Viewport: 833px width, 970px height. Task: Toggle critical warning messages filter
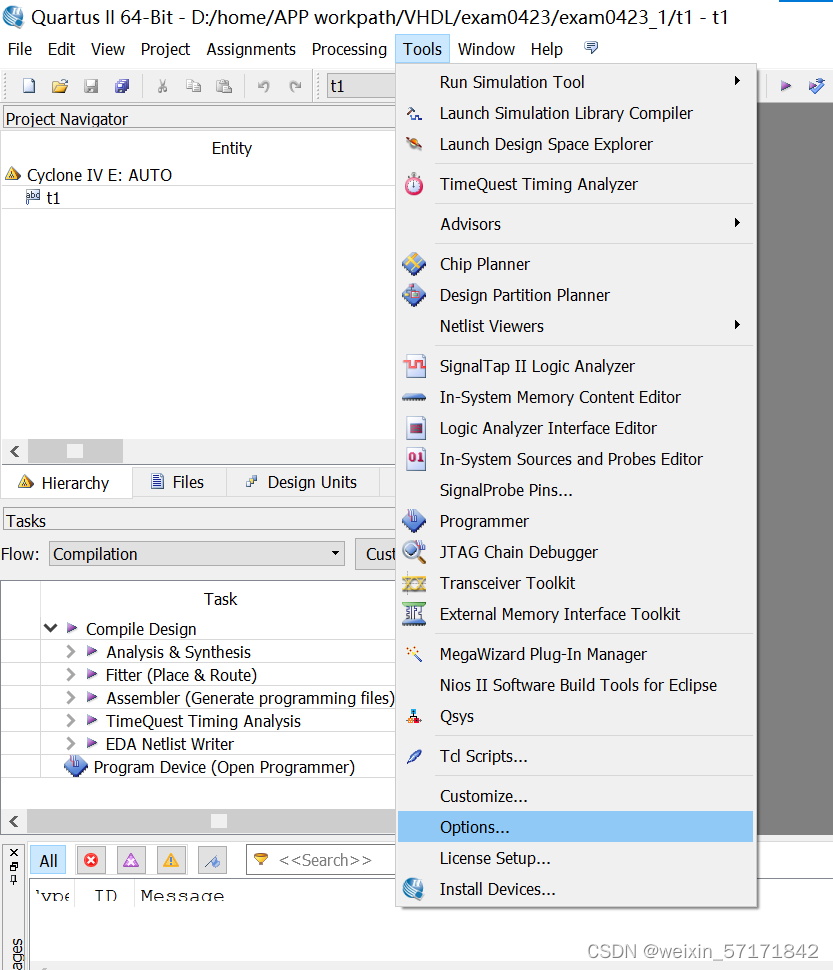tap(130, 861)
